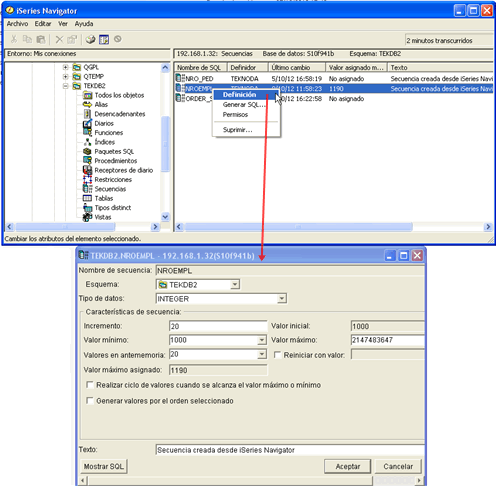Sort by Último cambio column header
496x486 pixels.
point(297,67)
